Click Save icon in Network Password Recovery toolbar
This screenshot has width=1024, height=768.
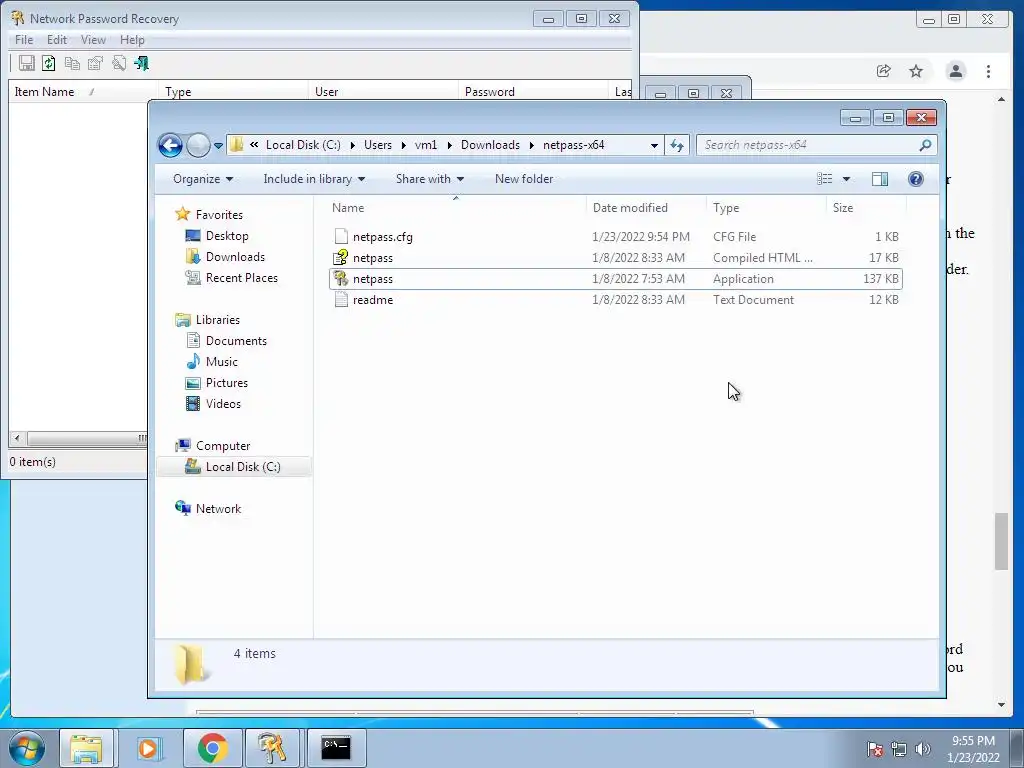pyautogui.click(x=26, y=63)
